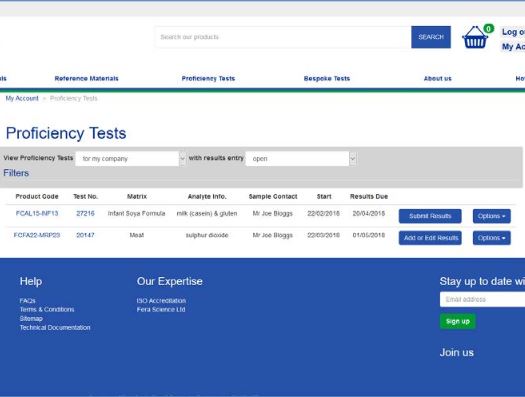The image size is (525, 397).
Task: Select the Meat matrix cell
Action: click(137, 235)
